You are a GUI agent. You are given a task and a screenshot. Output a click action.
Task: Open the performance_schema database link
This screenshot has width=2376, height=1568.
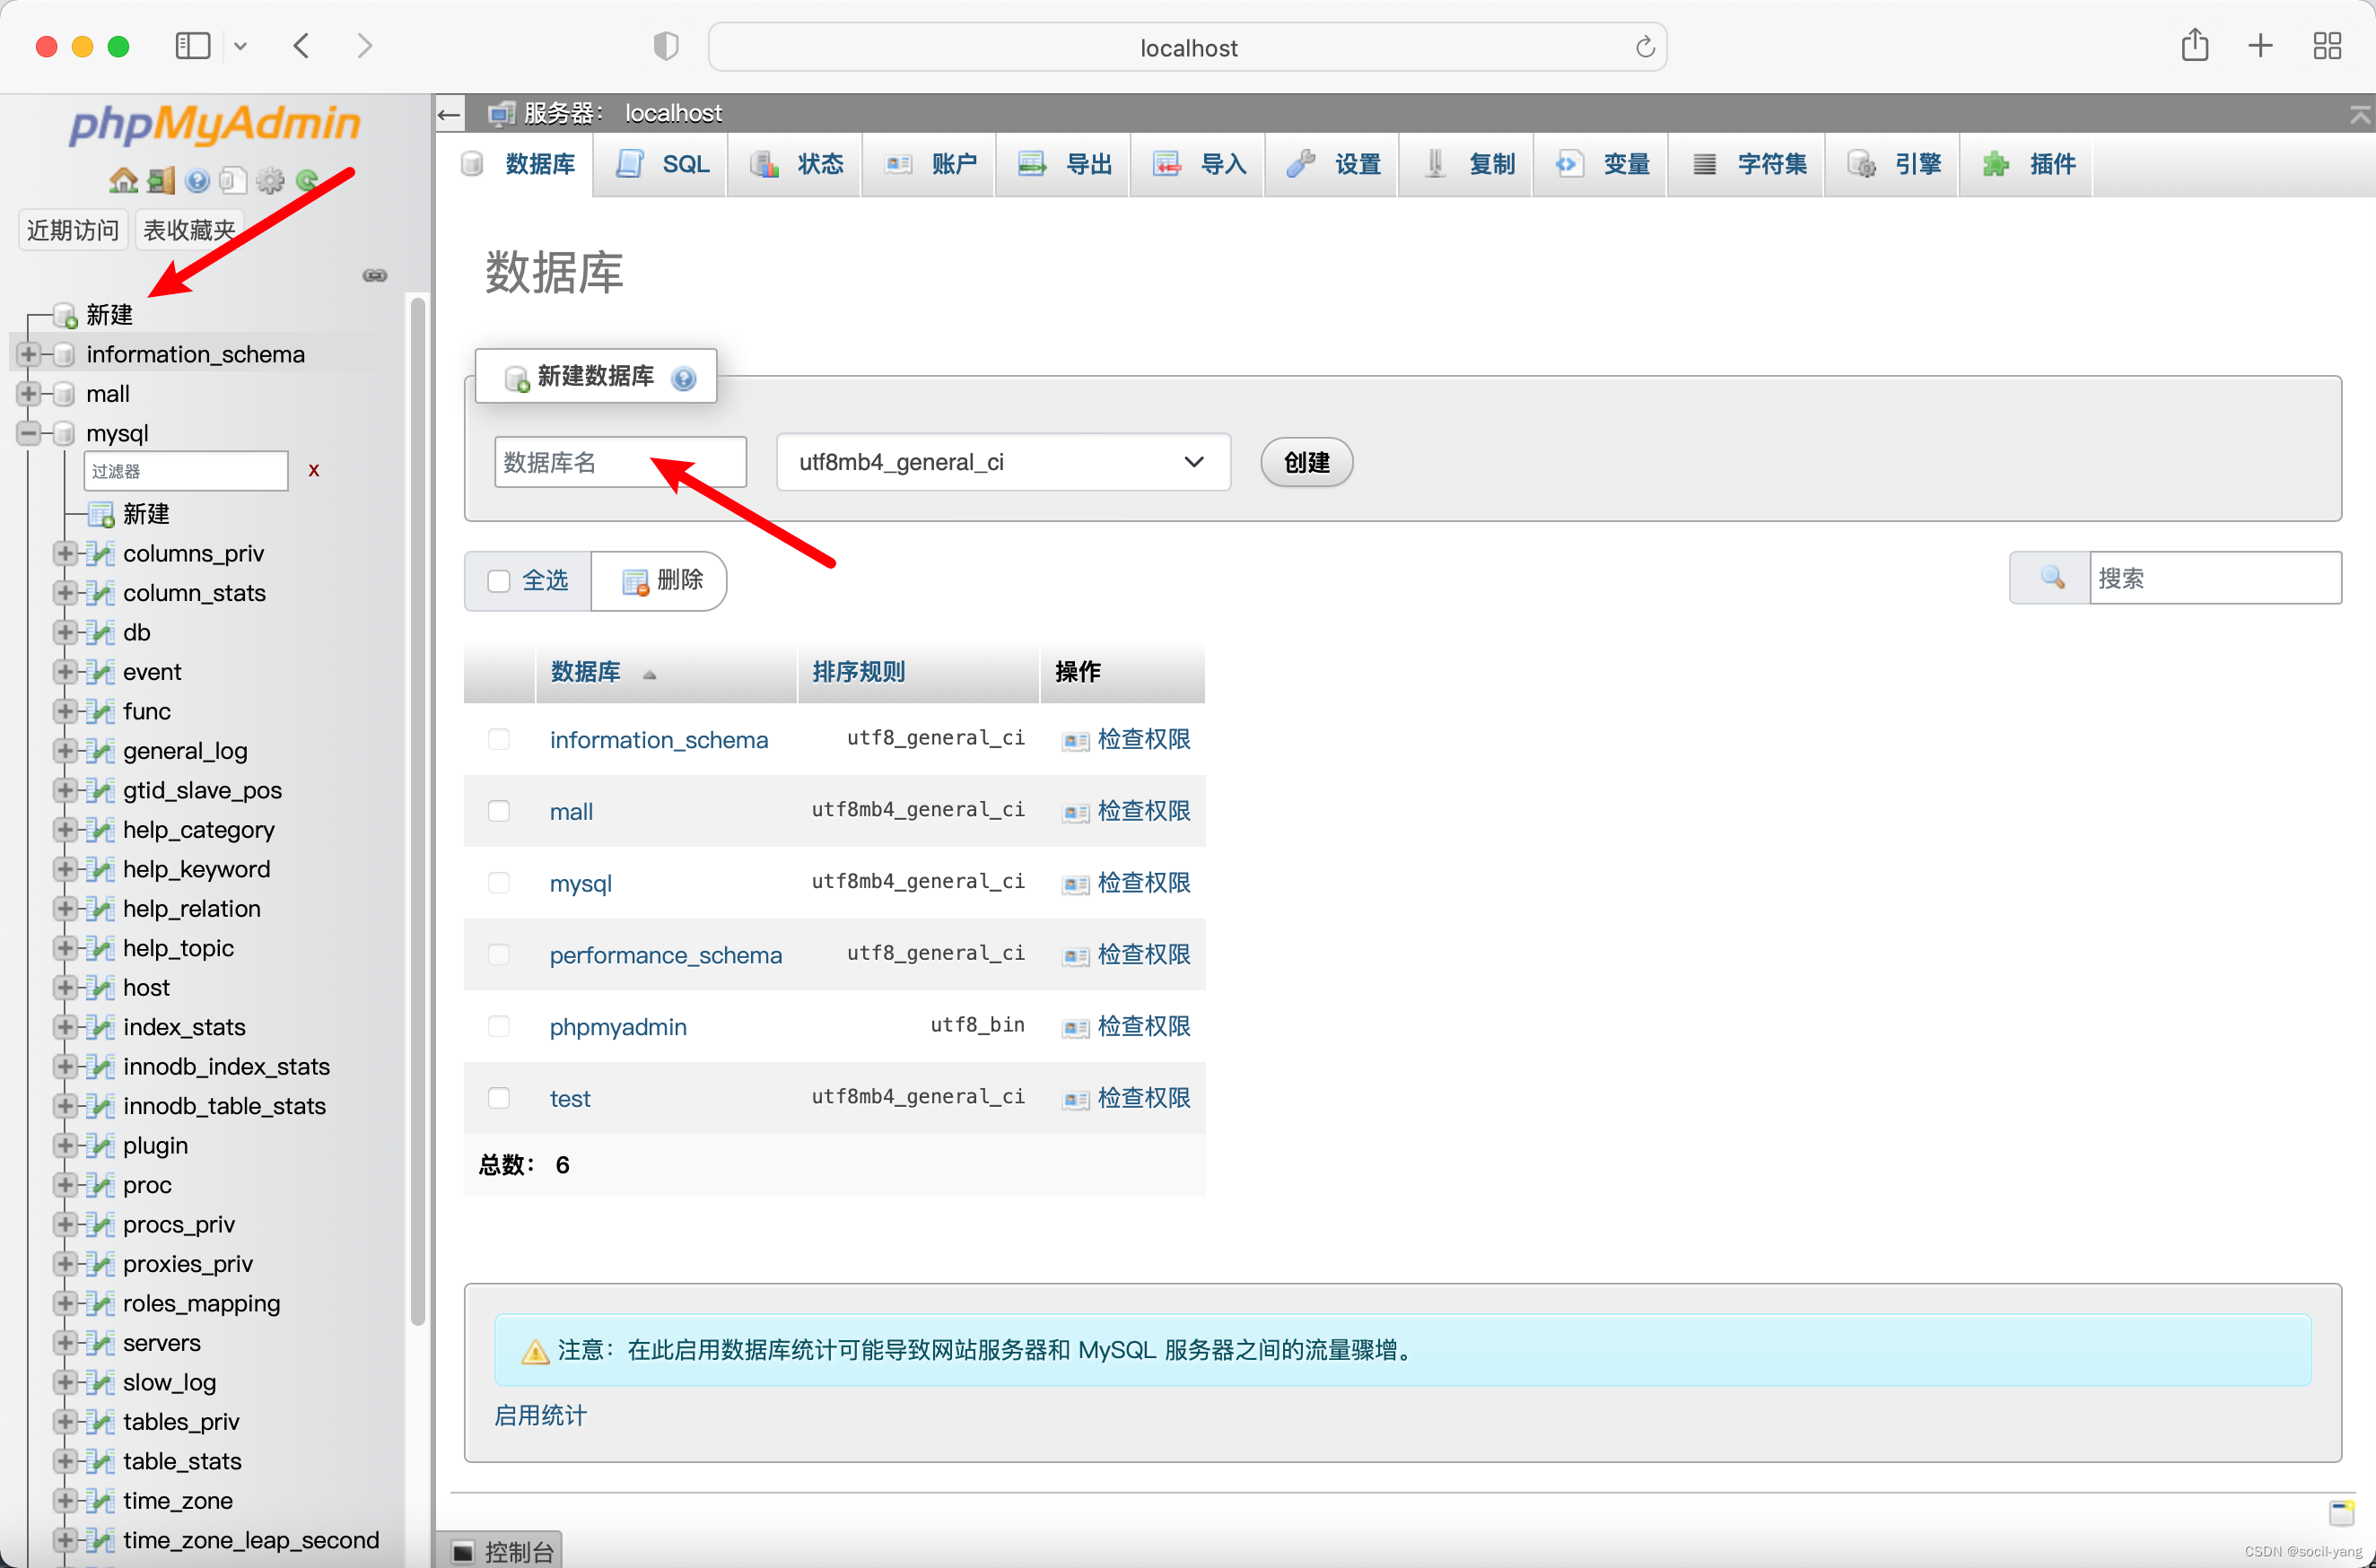pyautogui.click(x=666, y=955)
